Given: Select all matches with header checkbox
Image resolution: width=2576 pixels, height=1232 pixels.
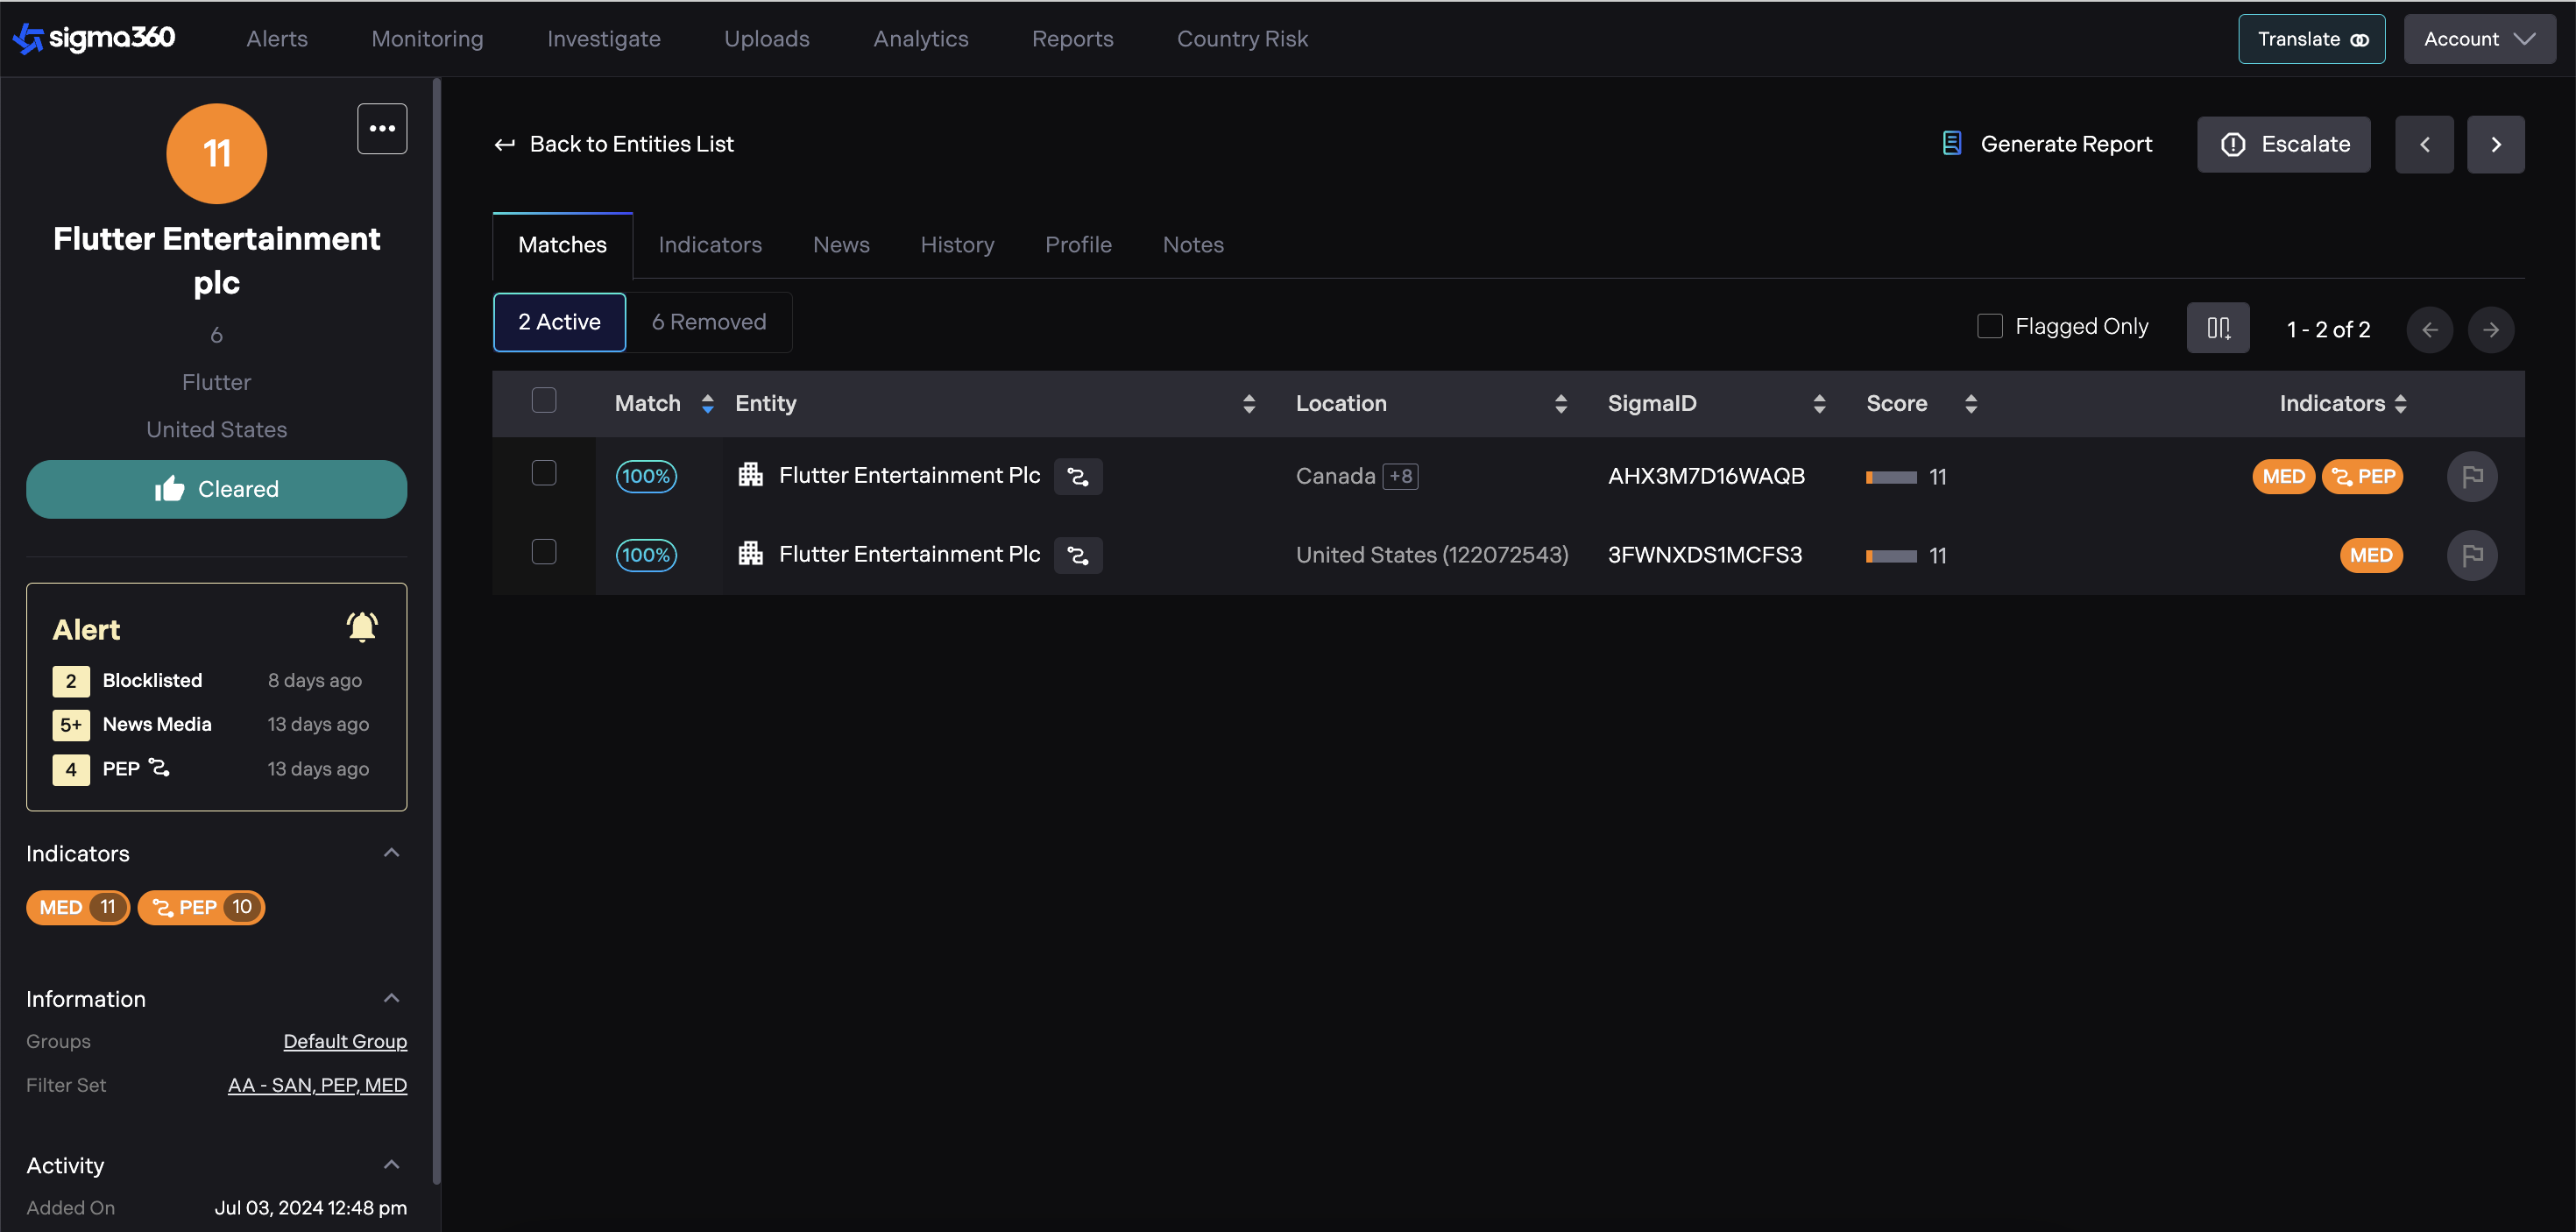Looking at the screenshot, I should tap(544, 401).
